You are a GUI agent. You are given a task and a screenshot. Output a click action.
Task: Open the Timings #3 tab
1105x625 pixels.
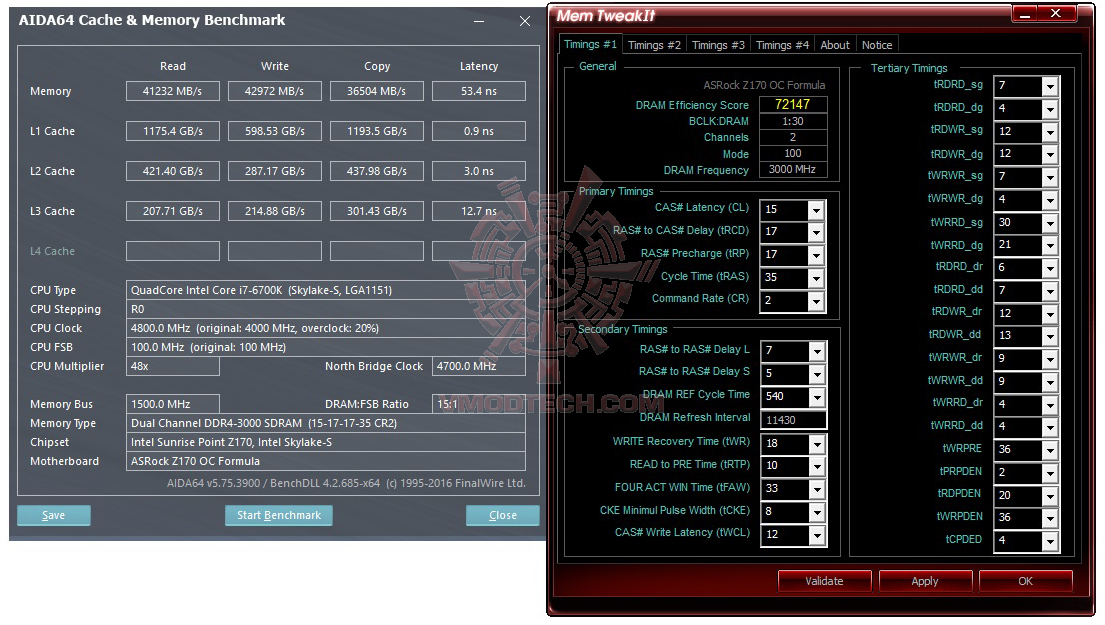718,45
